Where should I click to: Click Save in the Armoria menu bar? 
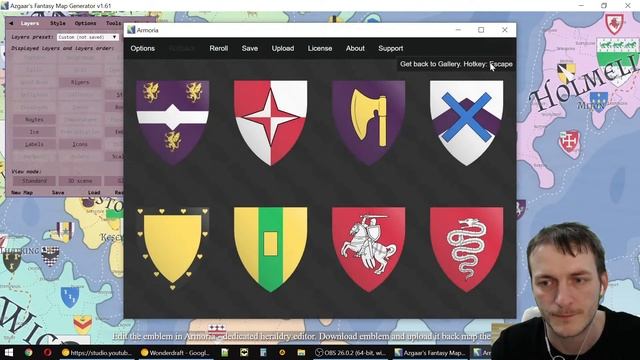[249, 48]
